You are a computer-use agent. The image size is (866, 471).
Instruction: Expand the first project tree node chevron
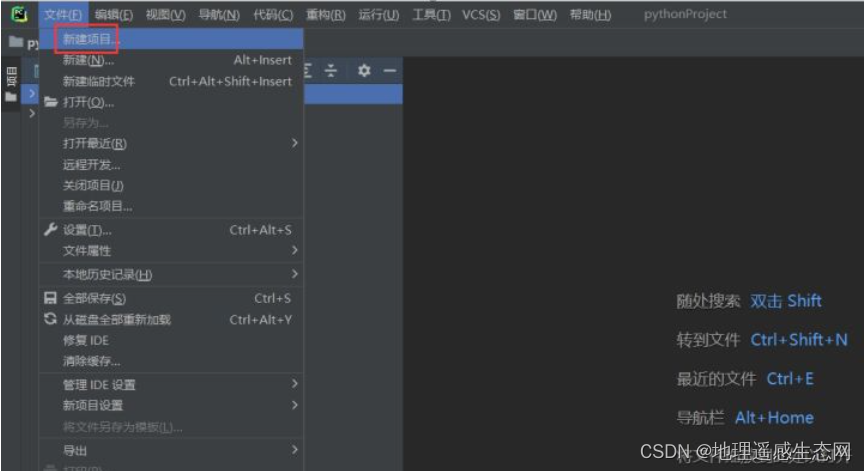click(32, 94)
